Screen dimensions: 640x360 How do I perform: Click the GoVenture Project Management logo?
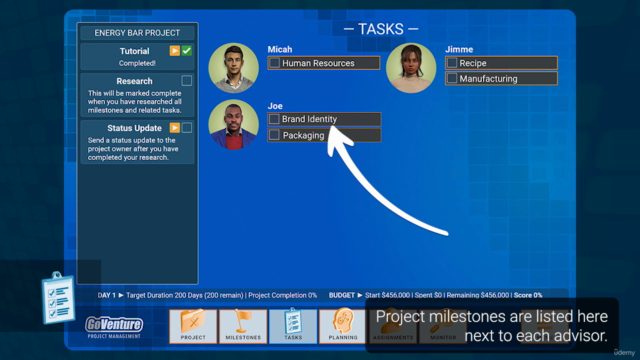coord(114,327)
